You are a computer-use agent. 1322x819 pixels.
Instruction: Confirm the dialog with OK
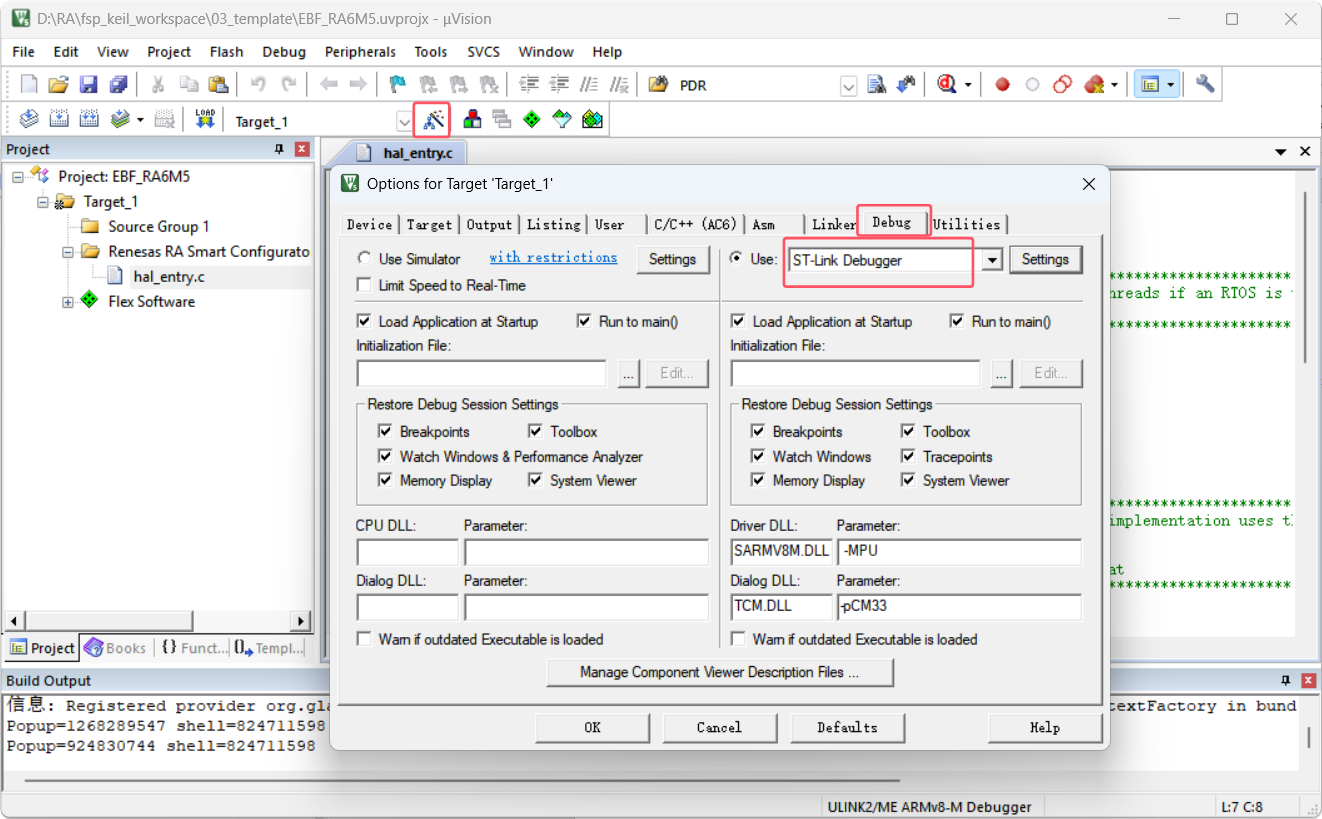pos(592,728)
